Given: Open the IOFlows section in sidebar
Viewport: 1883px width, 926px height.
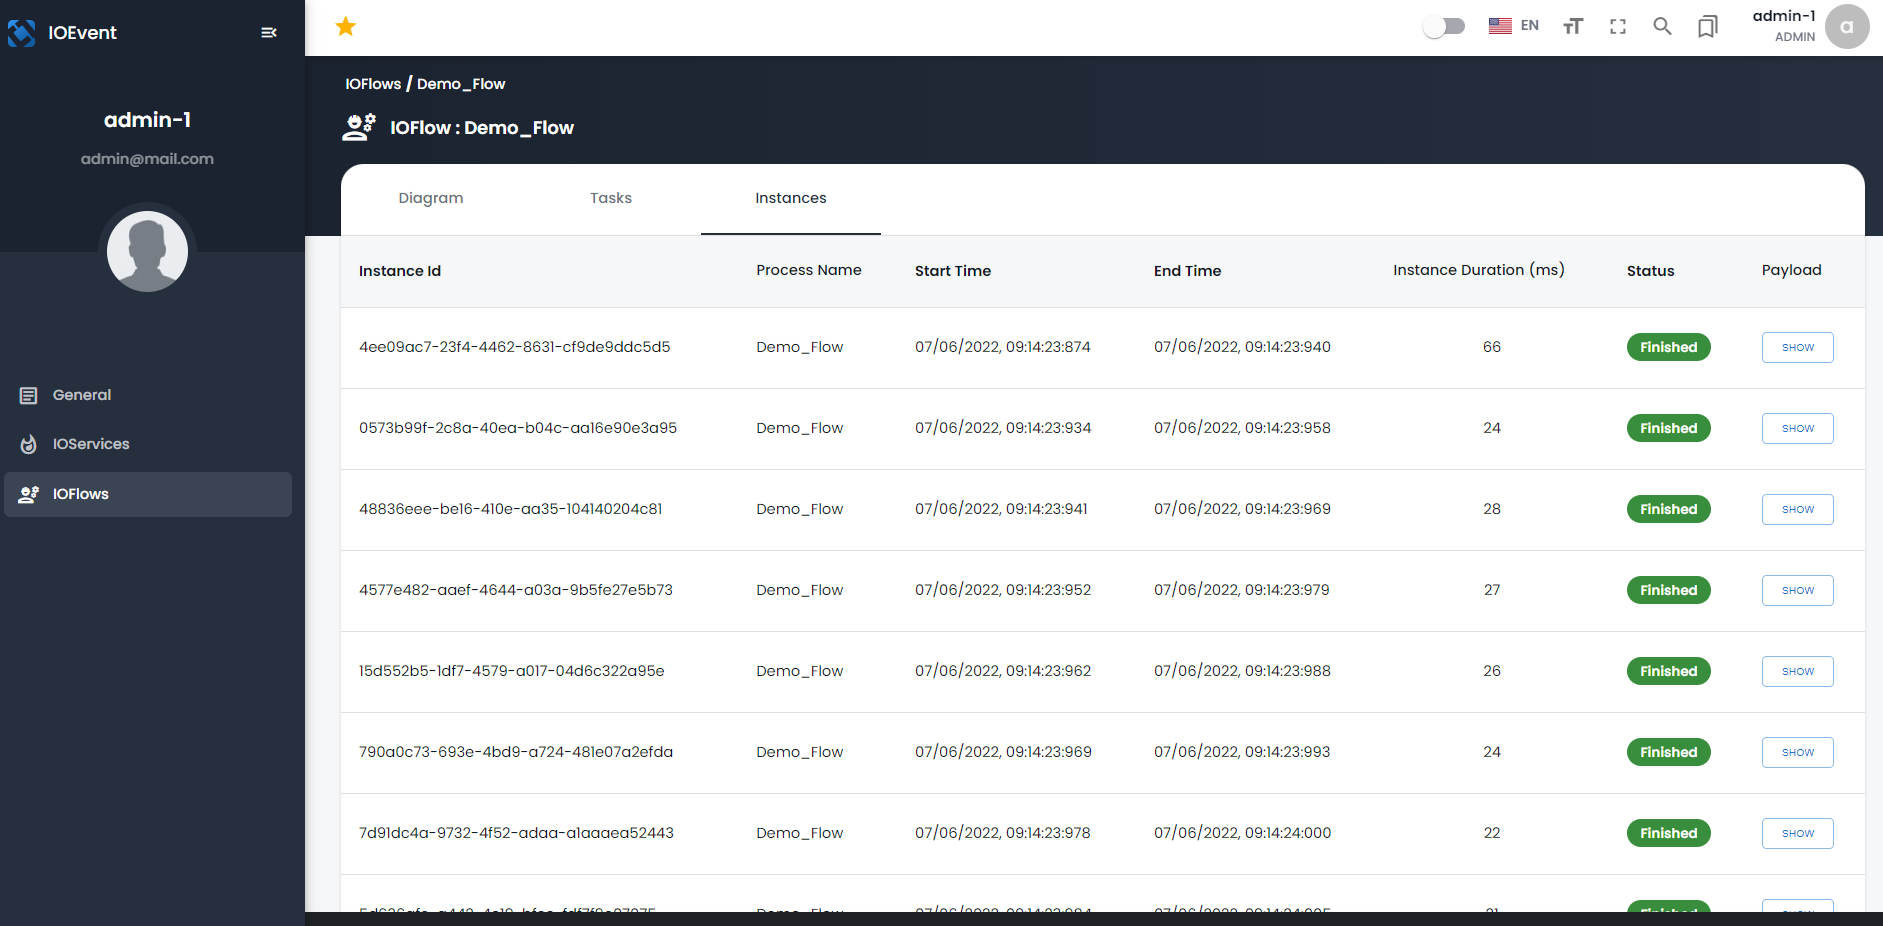Looking at the screenshot, I should (80, 494).
